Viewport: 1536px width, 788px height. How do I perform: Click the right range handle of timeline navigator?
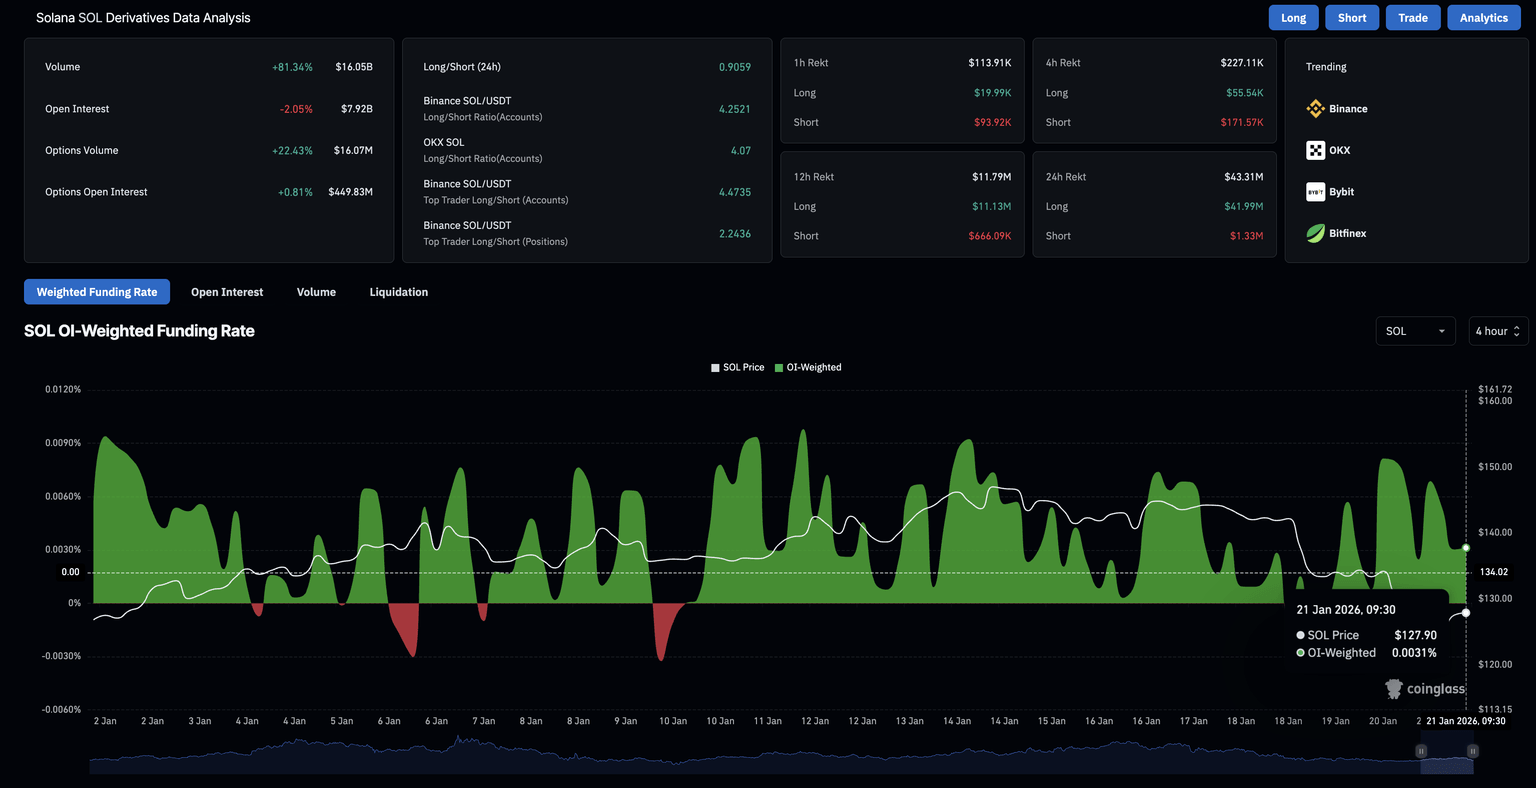[x=1472, y=750]
